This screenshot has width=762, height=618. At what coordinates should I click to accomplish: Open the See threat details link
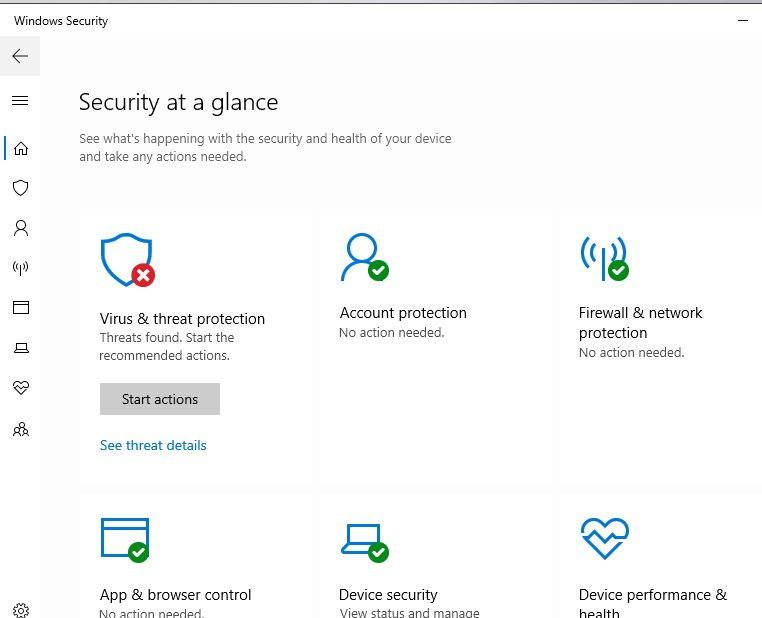tap(153, 445)
